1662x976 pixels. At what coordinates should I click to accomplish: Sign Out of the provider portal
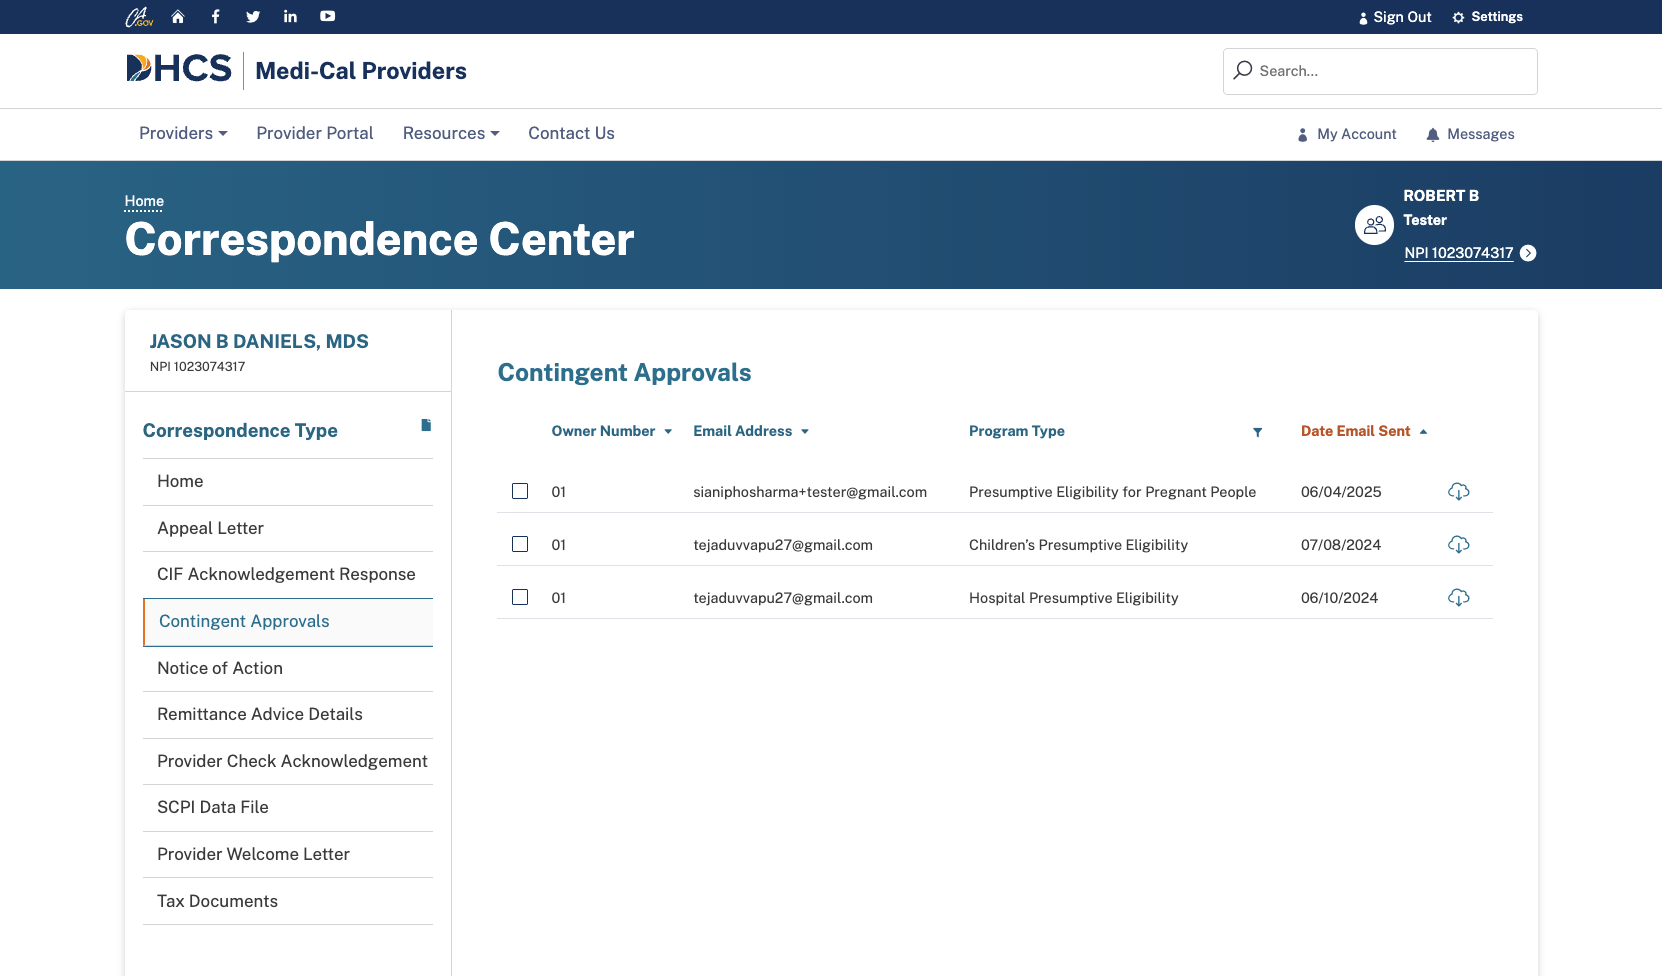click(x=1394, y=16)
